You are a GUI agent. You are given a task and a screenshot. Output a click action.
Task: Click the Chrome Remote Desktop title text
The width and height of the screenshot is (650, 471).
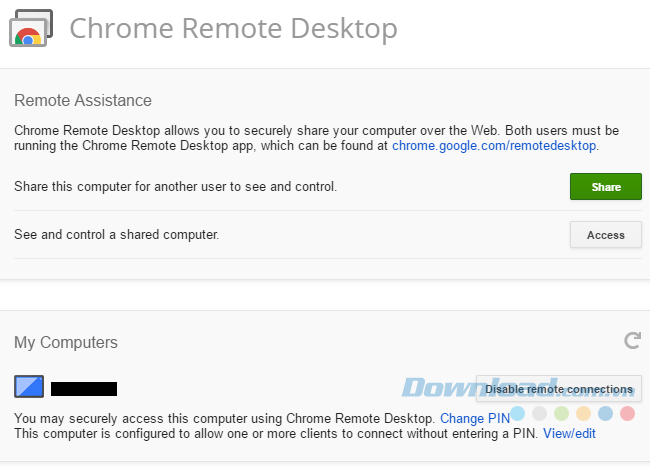pyautogui.click(x=233, y=29)
